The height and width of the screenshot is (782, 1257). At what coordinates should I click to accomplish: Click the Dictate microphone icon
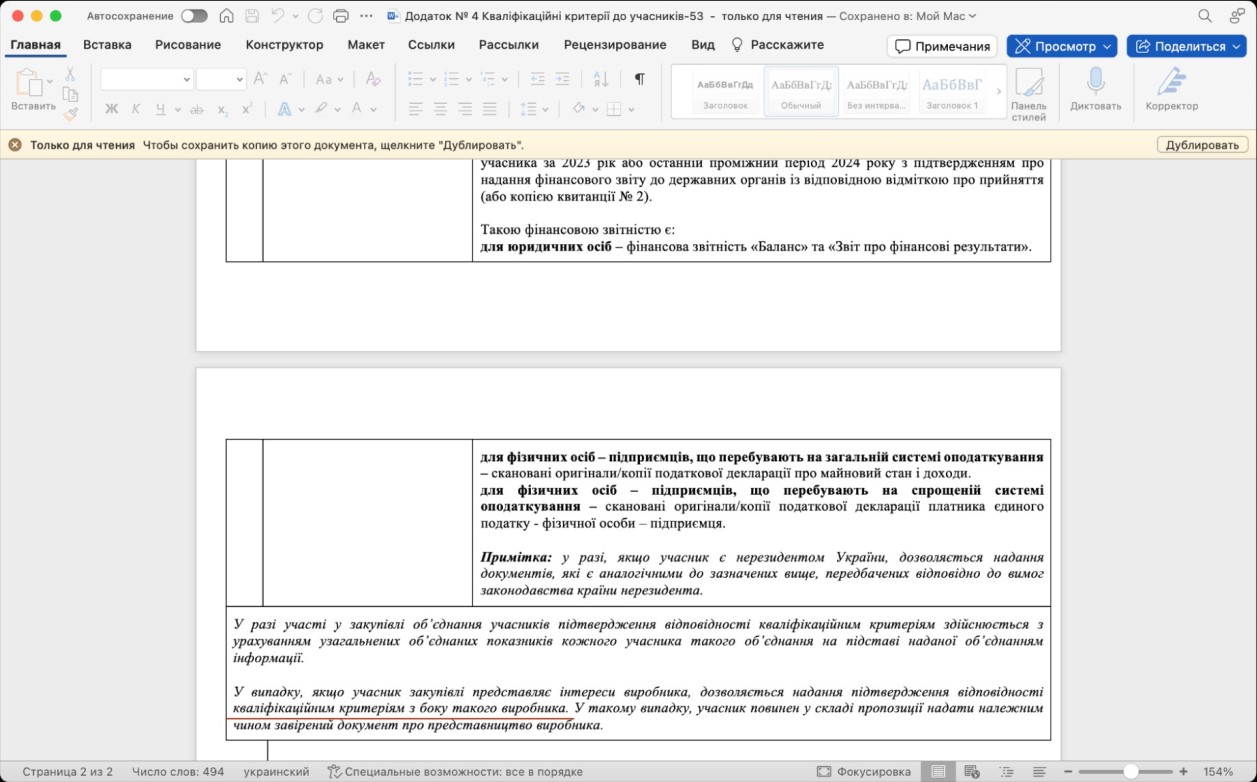[x=1095, y=82]
